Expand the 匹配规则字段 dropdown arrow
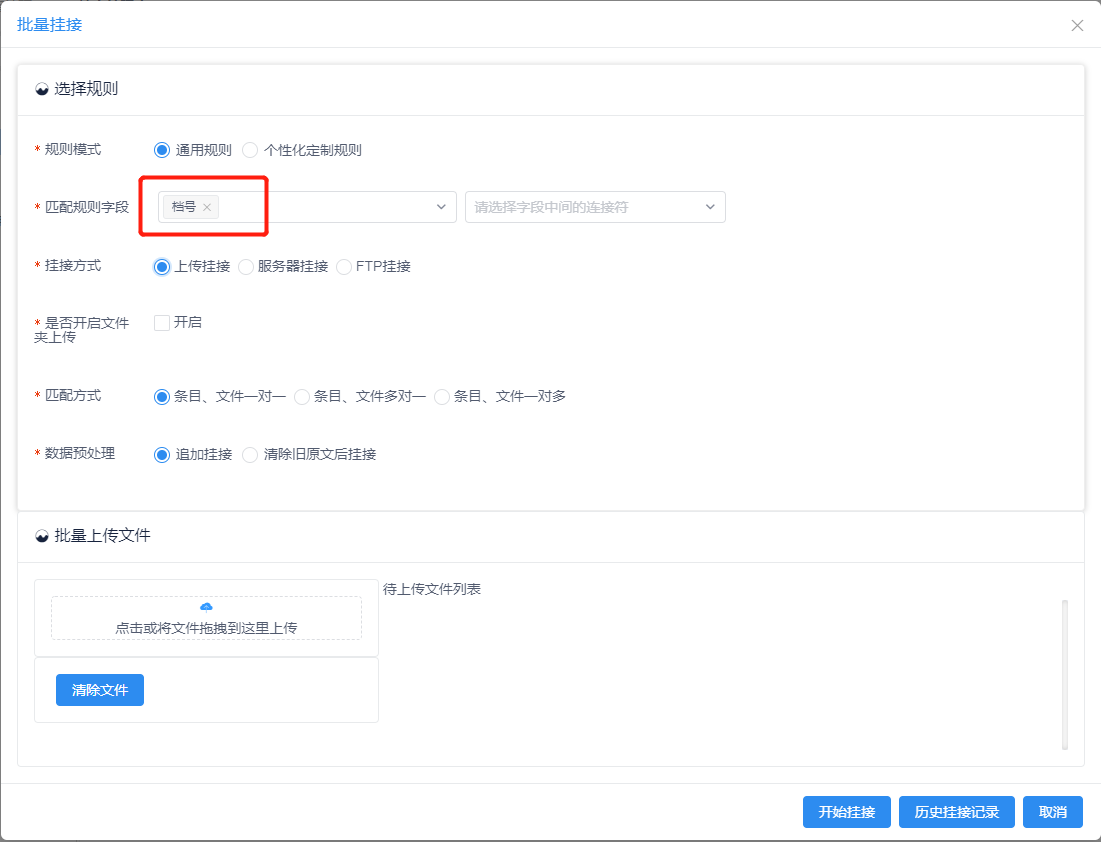 coord(440,207)
